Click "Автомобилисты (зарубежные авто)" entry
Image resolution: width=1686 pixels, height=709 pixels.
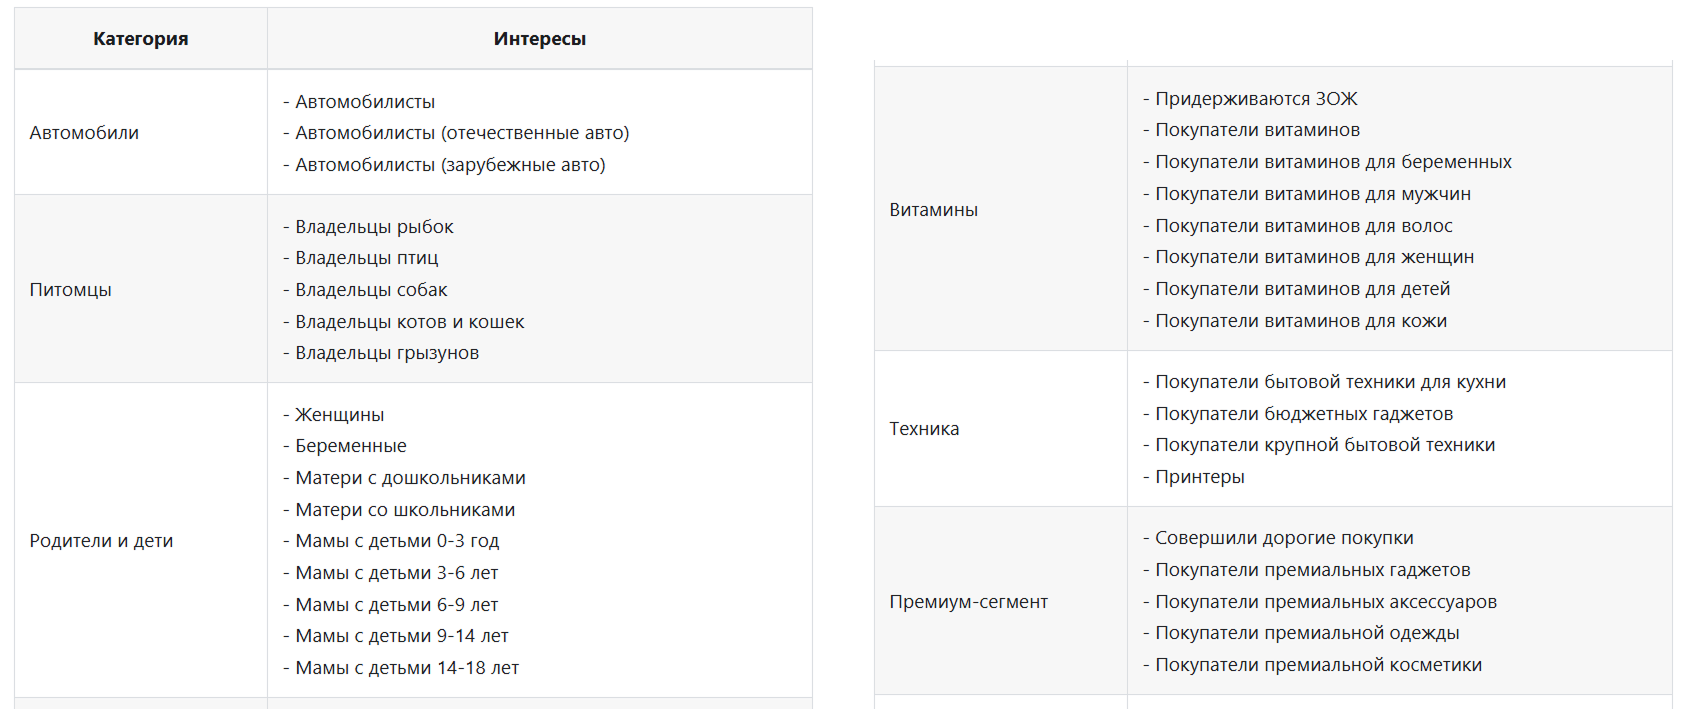450,165
